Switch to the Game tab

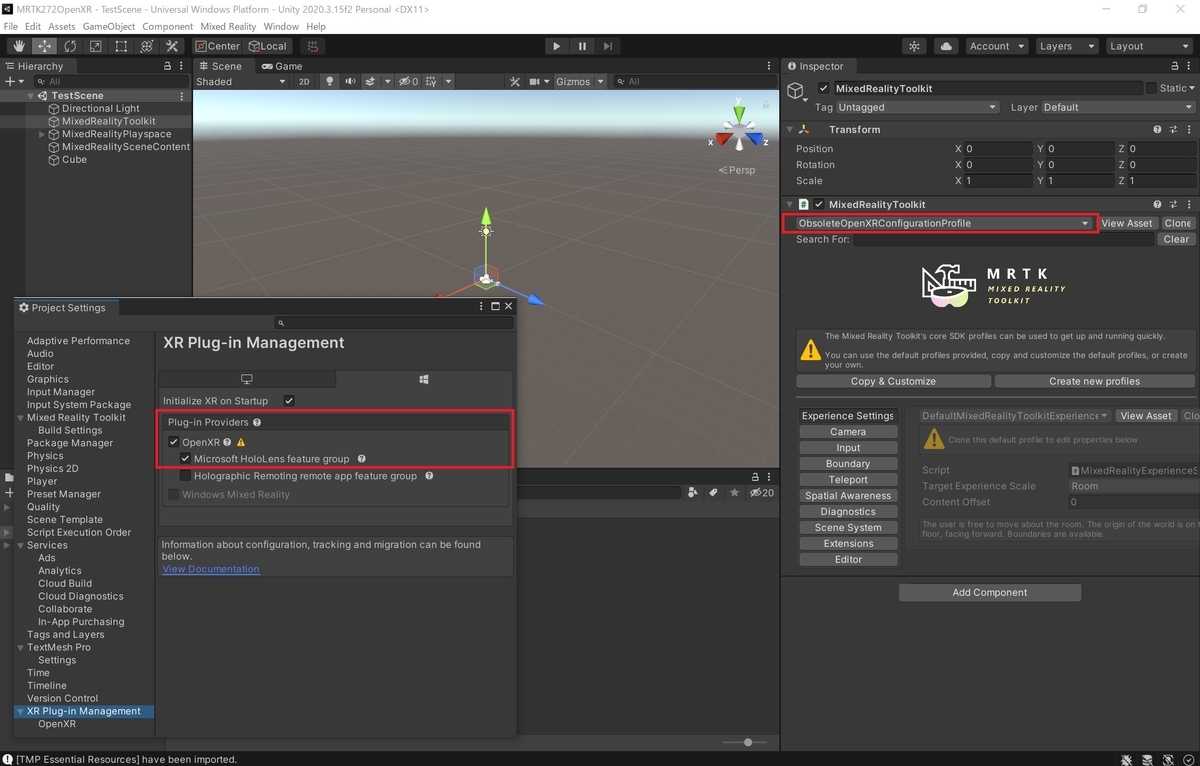[282, 66]
